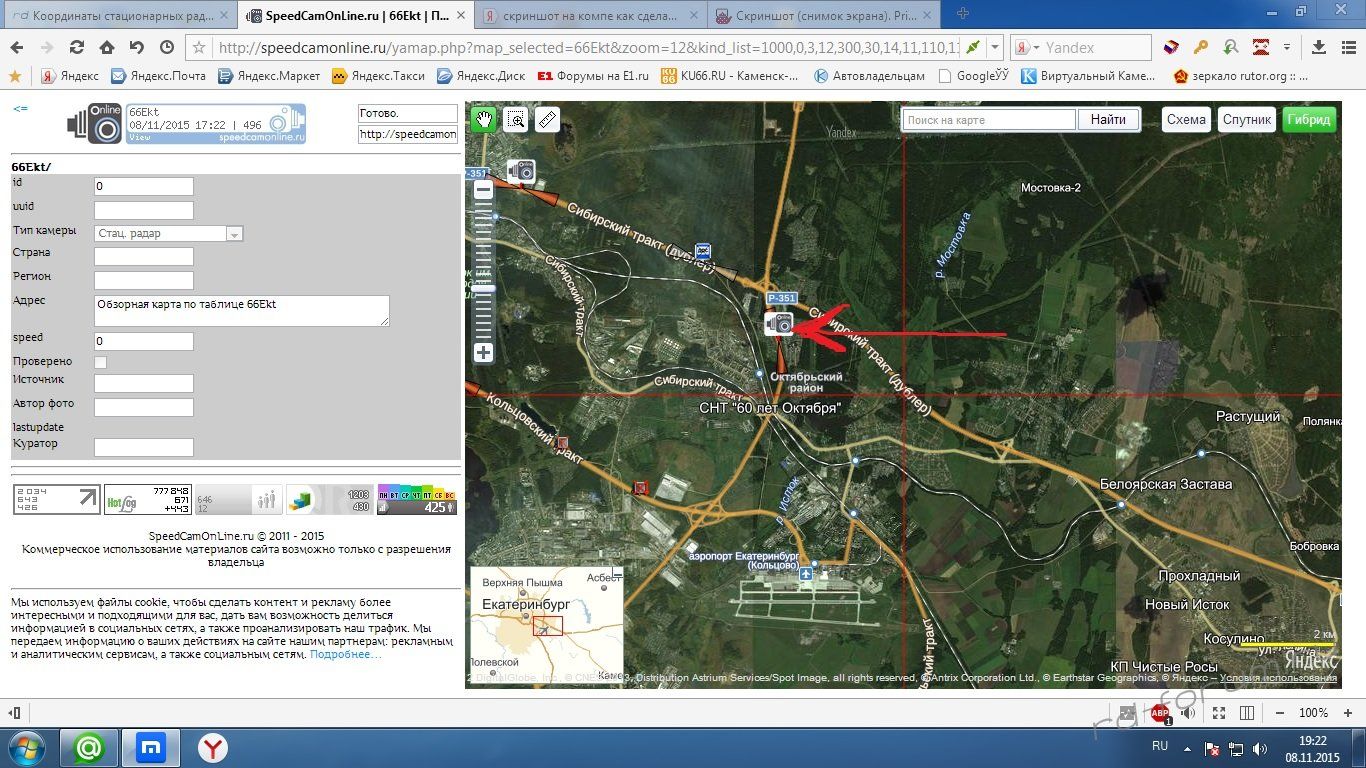
Task: Toggle the Проверено checkbox
Action: point(100,362)
